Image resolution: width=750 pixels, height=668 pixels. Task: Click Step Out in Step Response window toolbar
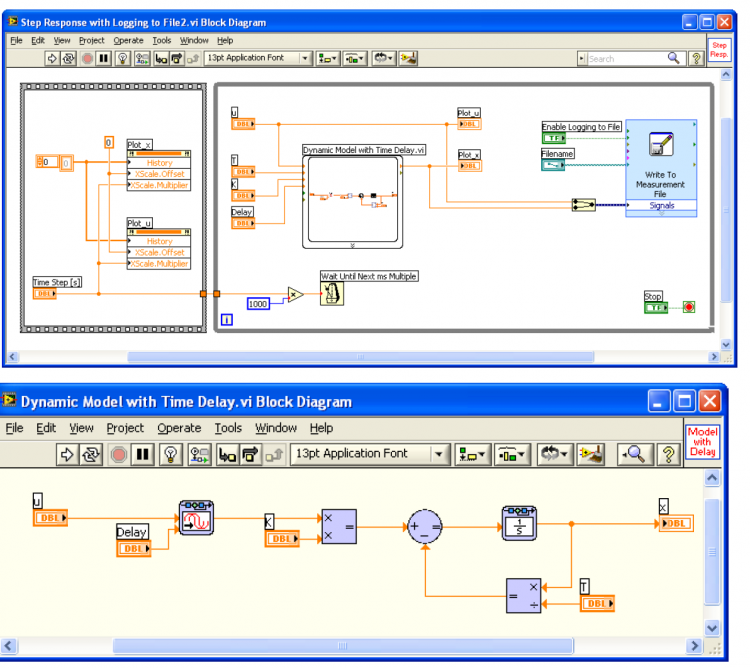[192, 58]
